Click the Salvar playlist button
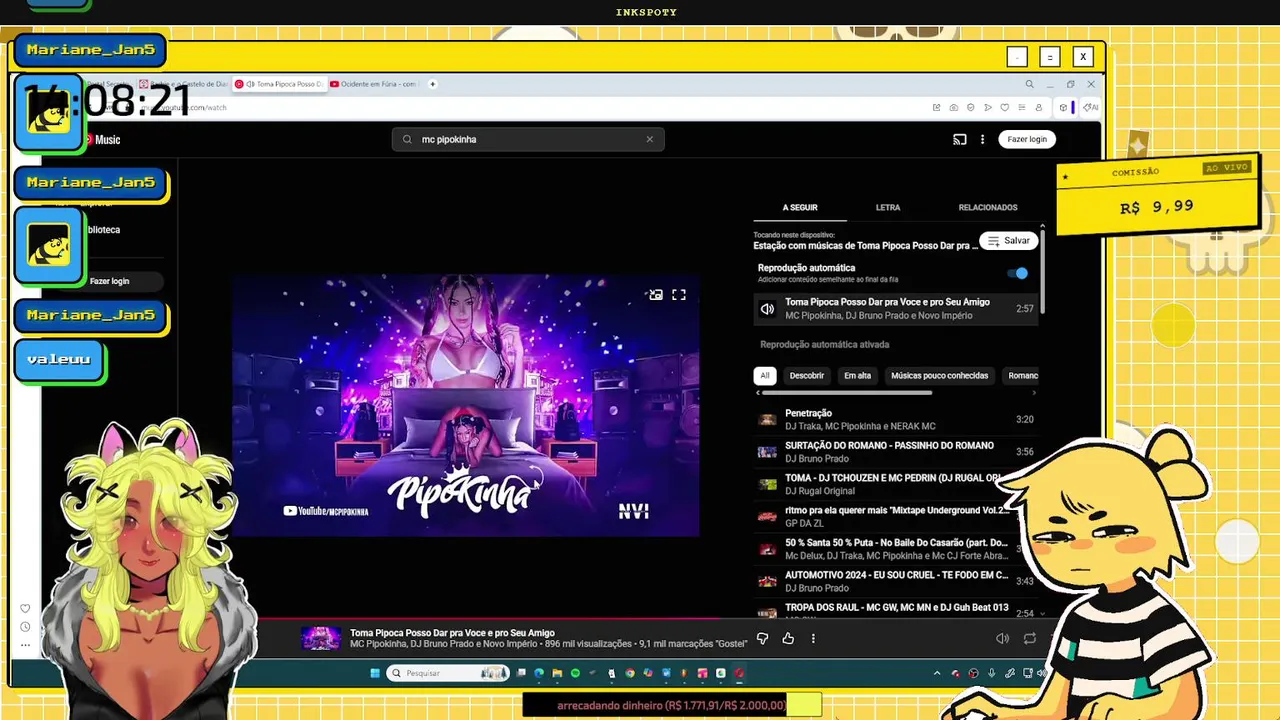The height and width of the screenshot is (720, 1280). [x=1009, y=241]
